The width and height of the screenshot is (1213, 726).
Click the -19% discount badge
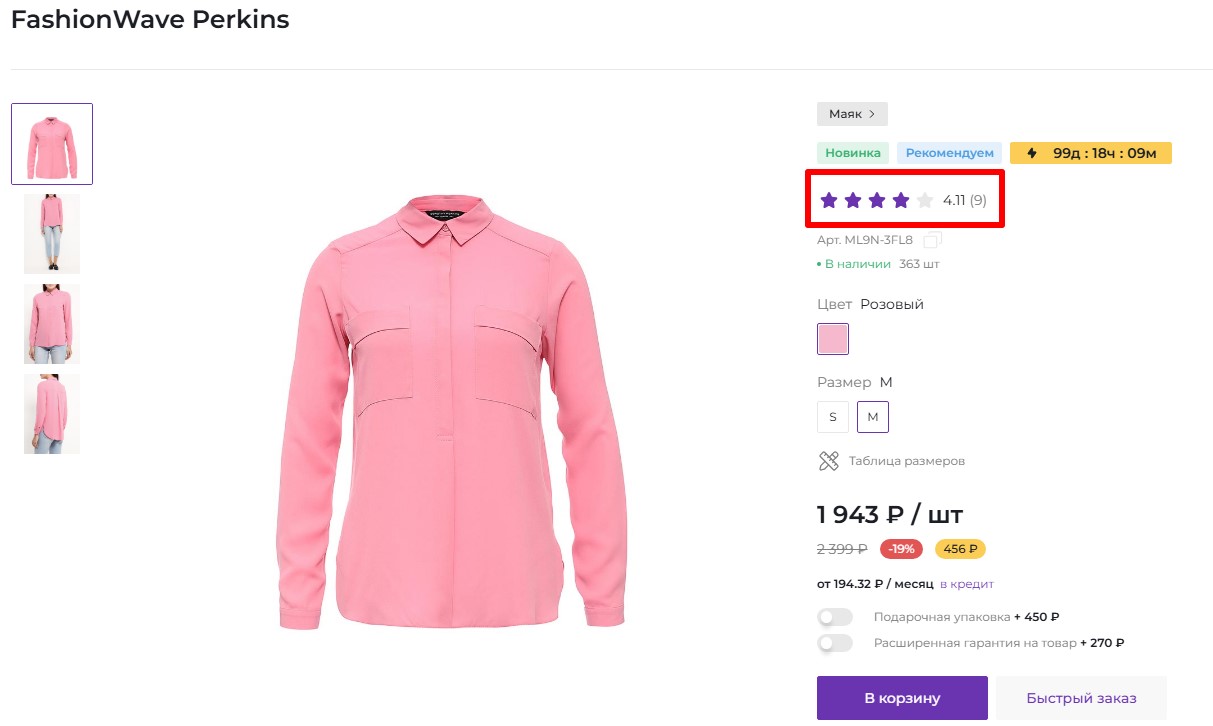(x=900, y=548)
